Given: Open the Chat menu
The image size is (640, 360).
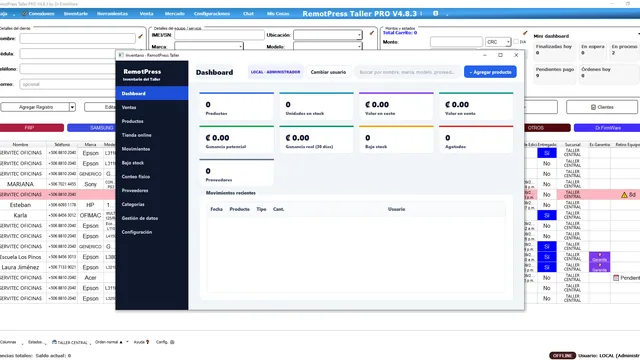Looking at the screenshot, I should tap(248, 13).
